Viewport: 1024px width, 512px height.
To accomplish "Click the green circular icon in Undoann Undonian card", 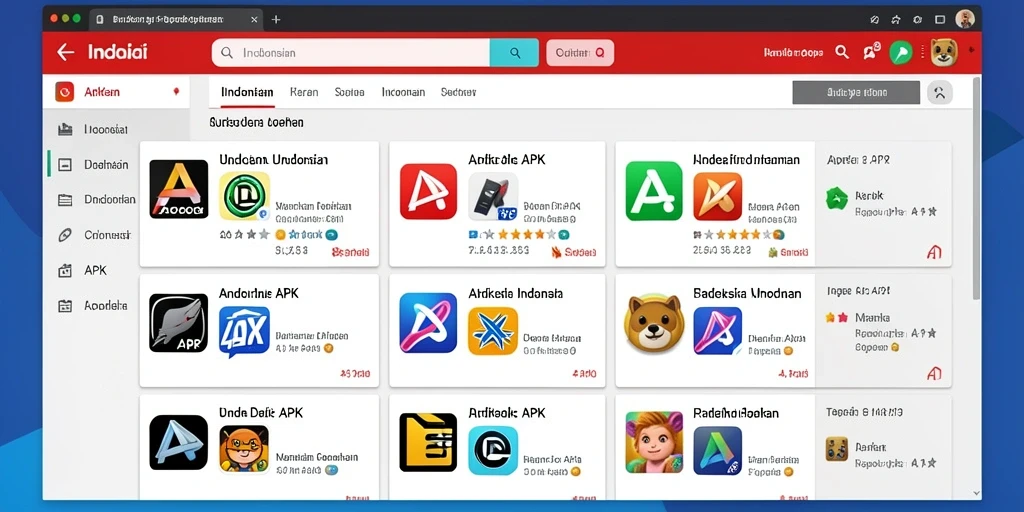I will tap(244, 196).
